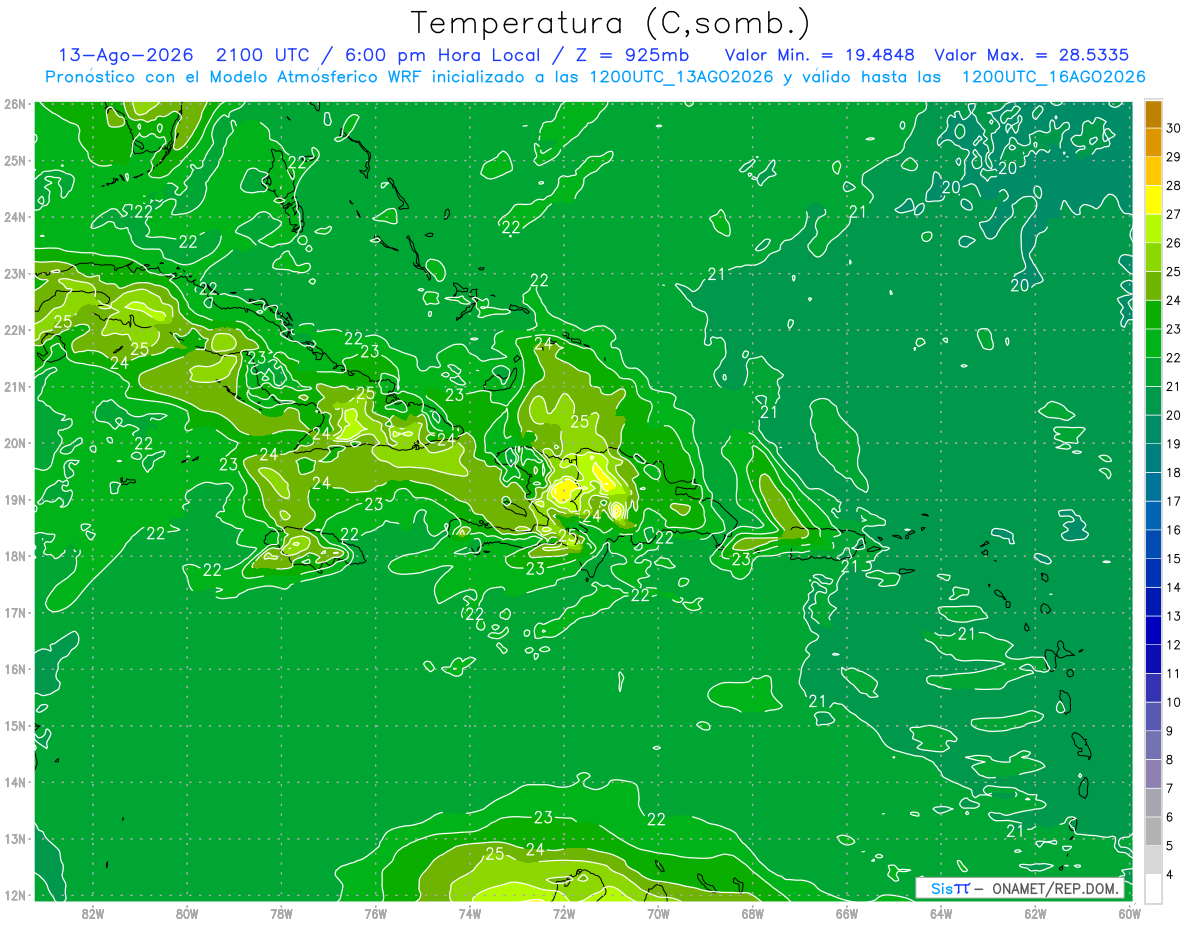Click the longitude label '78W'

(281, 912)
